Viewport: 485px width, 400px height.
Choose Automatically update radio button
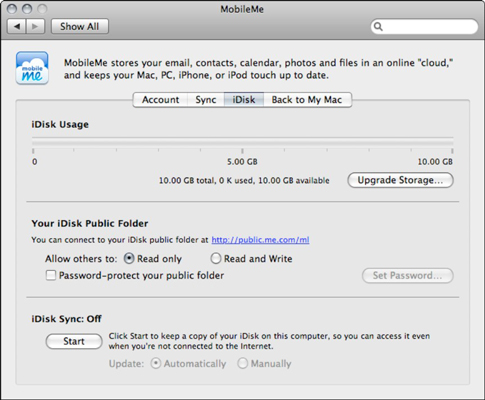click(x=156, y=363)
